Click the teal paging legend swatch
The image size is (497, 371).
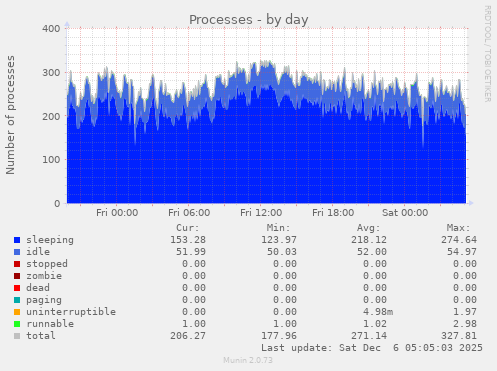17,300
